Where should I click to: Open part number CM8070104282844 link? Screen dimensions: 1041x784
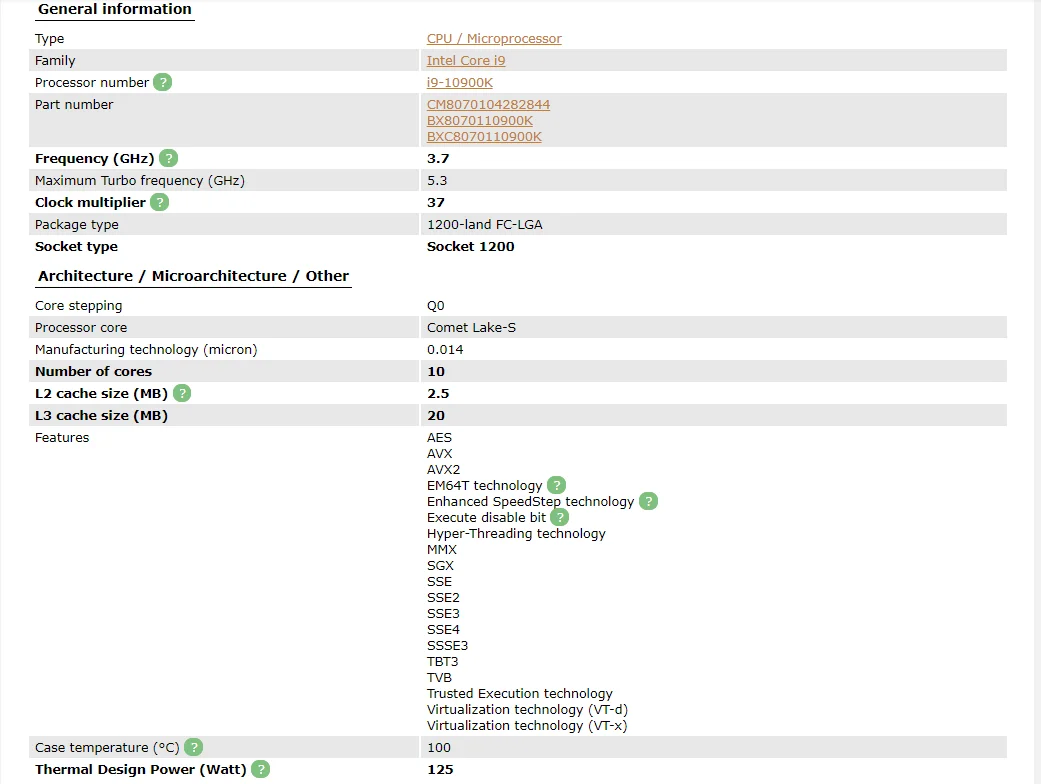(488, 104)
